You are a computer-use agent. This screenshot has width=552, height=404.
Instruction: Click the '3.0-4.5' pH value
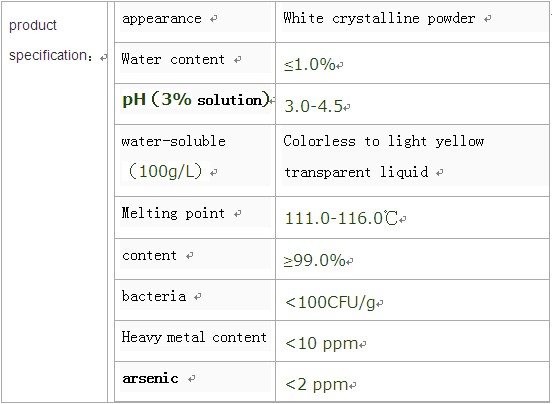[313, 106]
